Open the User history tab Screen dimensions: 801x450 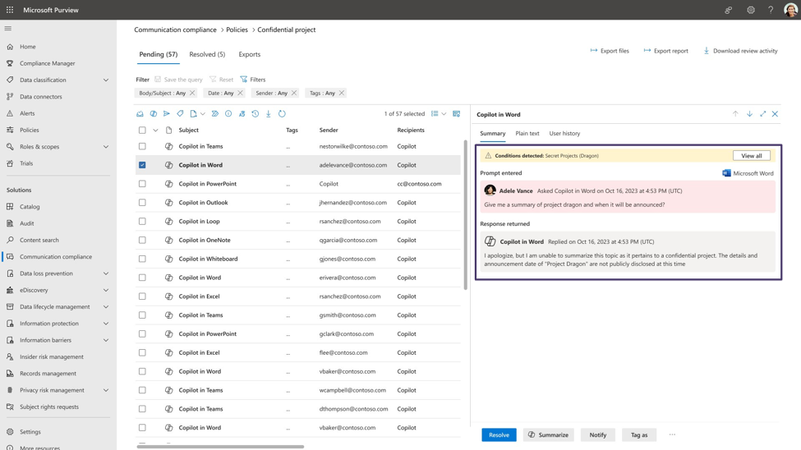[564, 133]
